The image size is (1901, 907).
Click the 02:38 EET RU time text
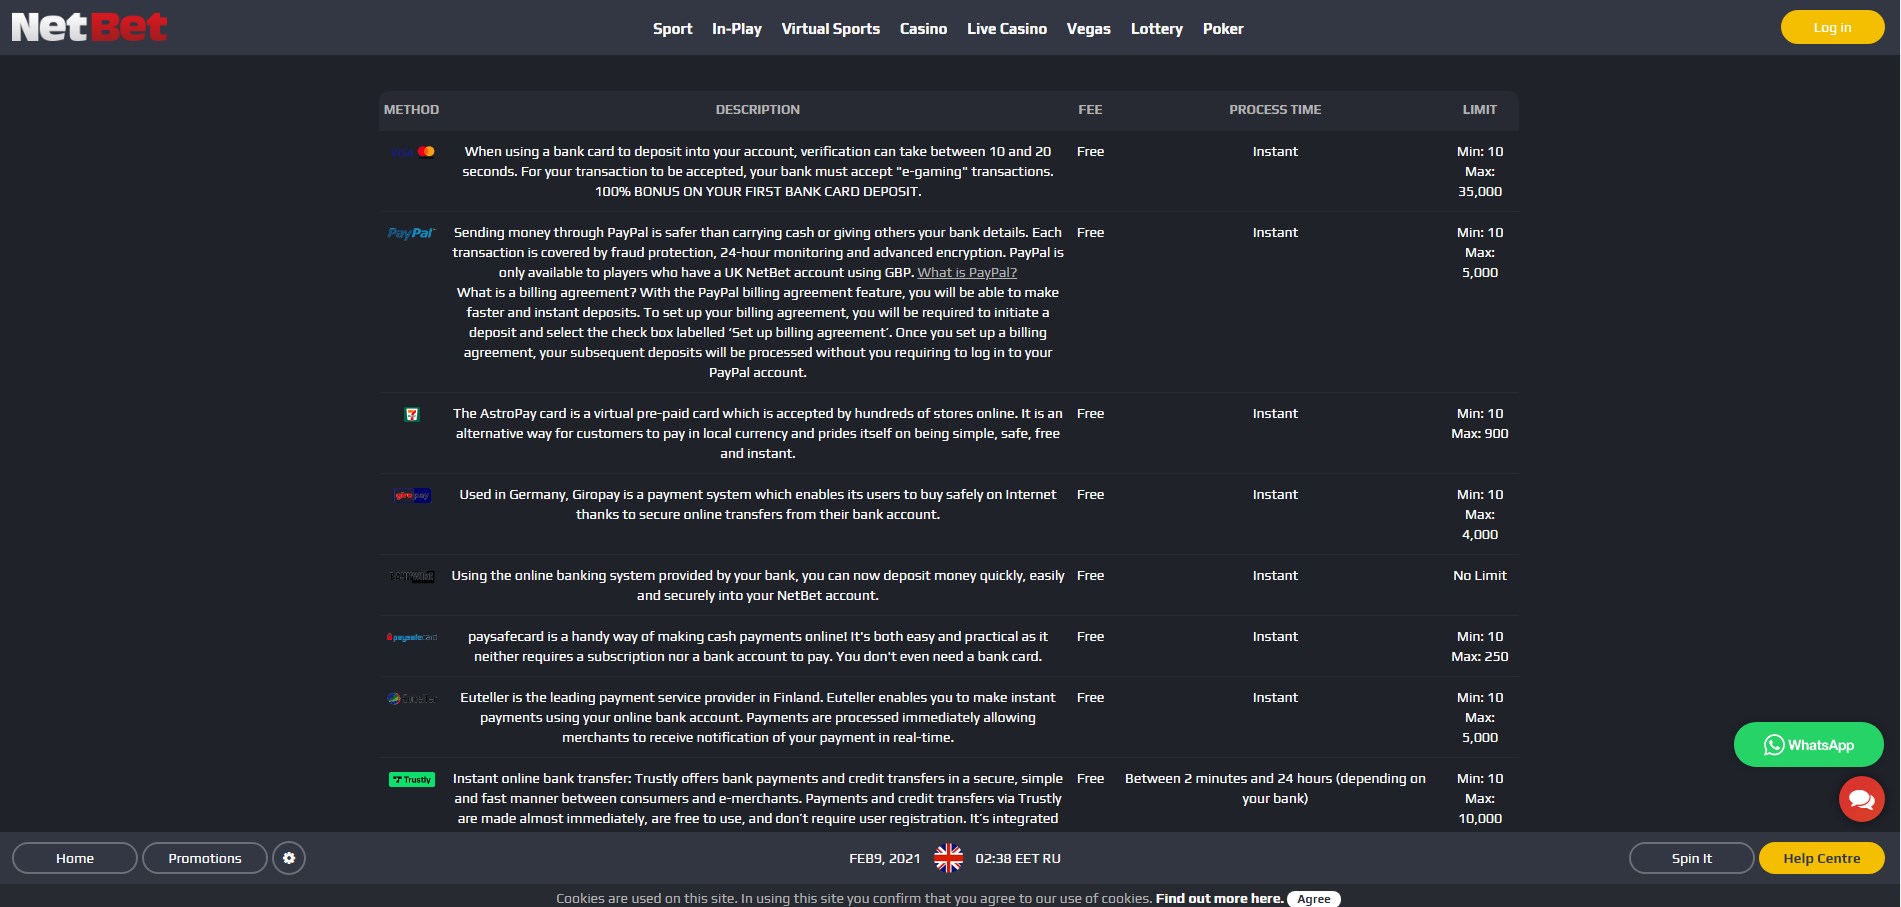[1018, 859]
